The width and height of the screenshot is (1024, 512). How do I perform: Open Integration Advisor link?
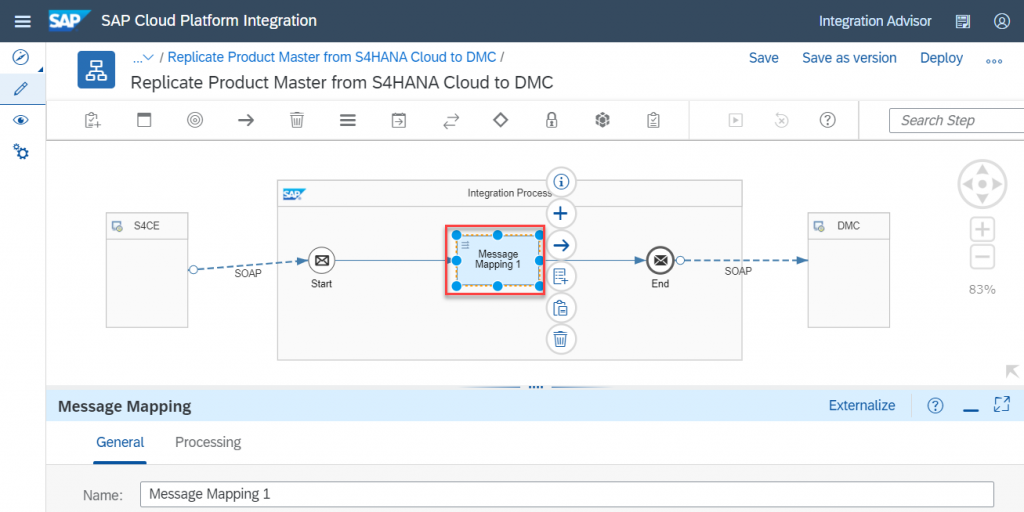point(875,21)
